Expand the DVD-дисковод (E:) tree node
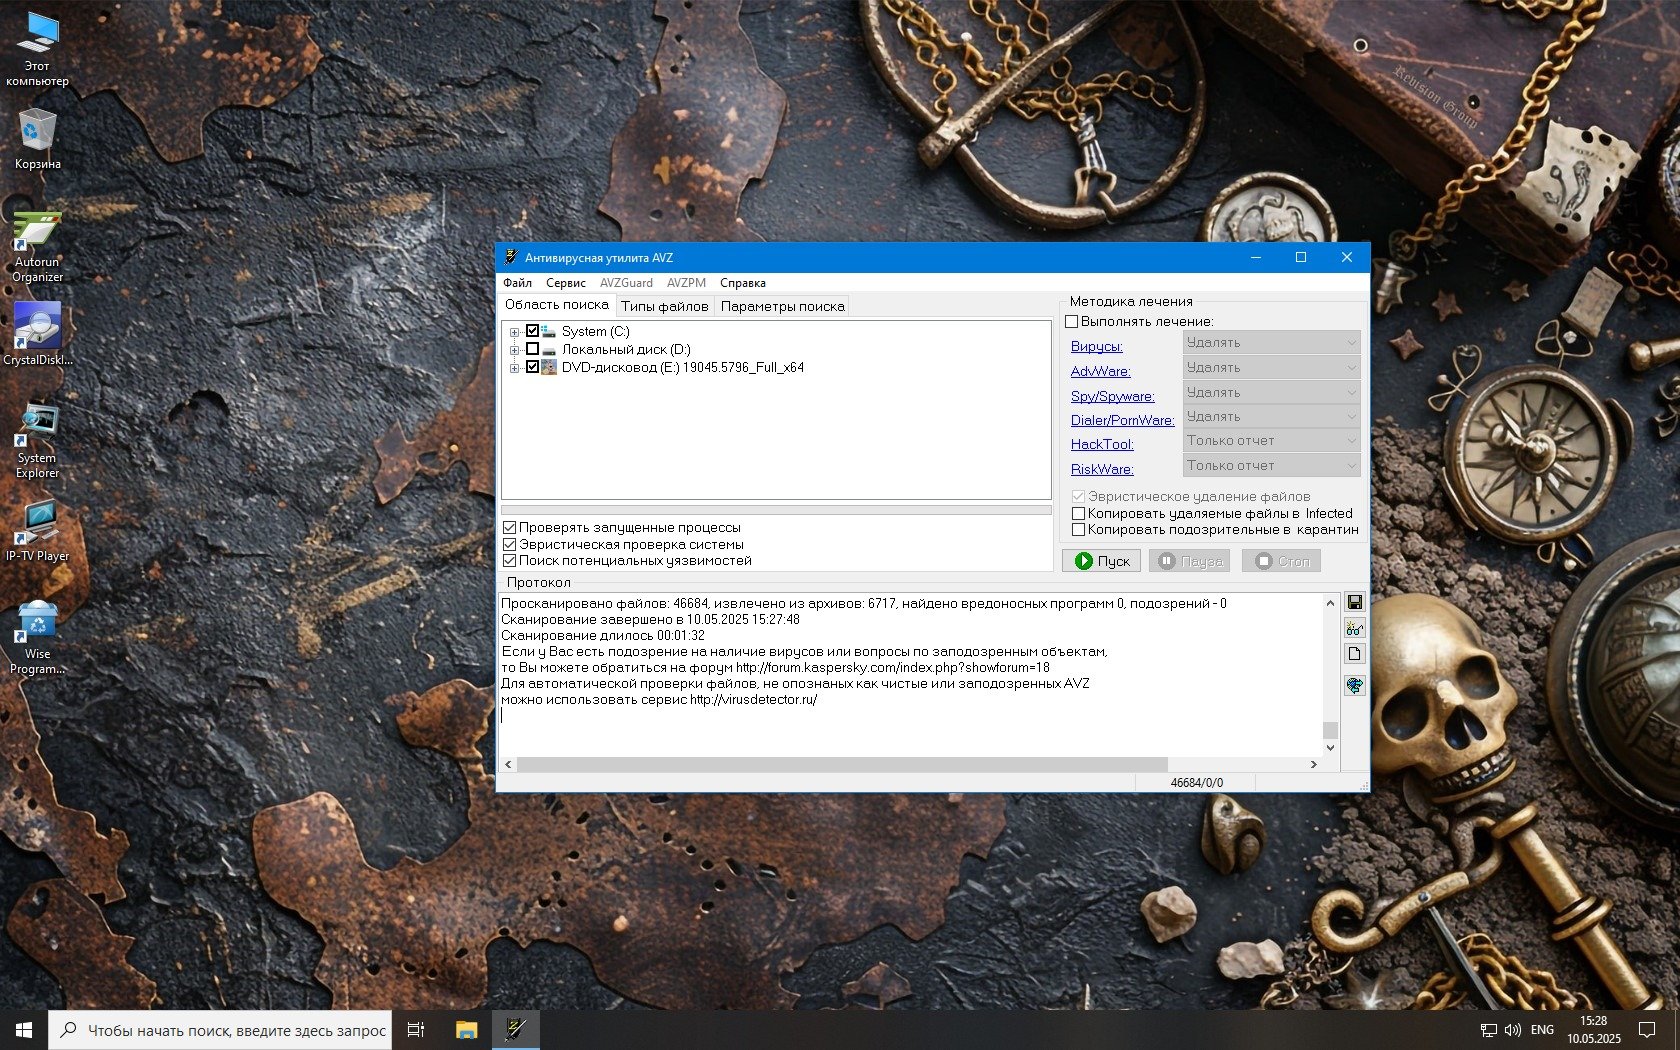The image size is (1680, 1050). (514, 368)
